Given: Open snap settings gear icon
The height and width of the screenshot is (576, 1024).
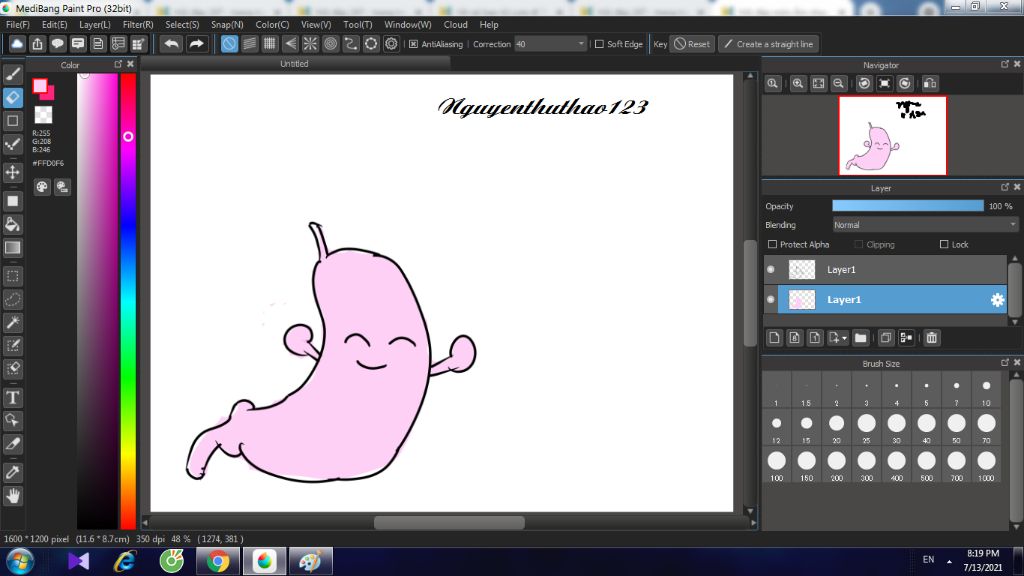Looking at the screenshot, I should click(391, 44).
